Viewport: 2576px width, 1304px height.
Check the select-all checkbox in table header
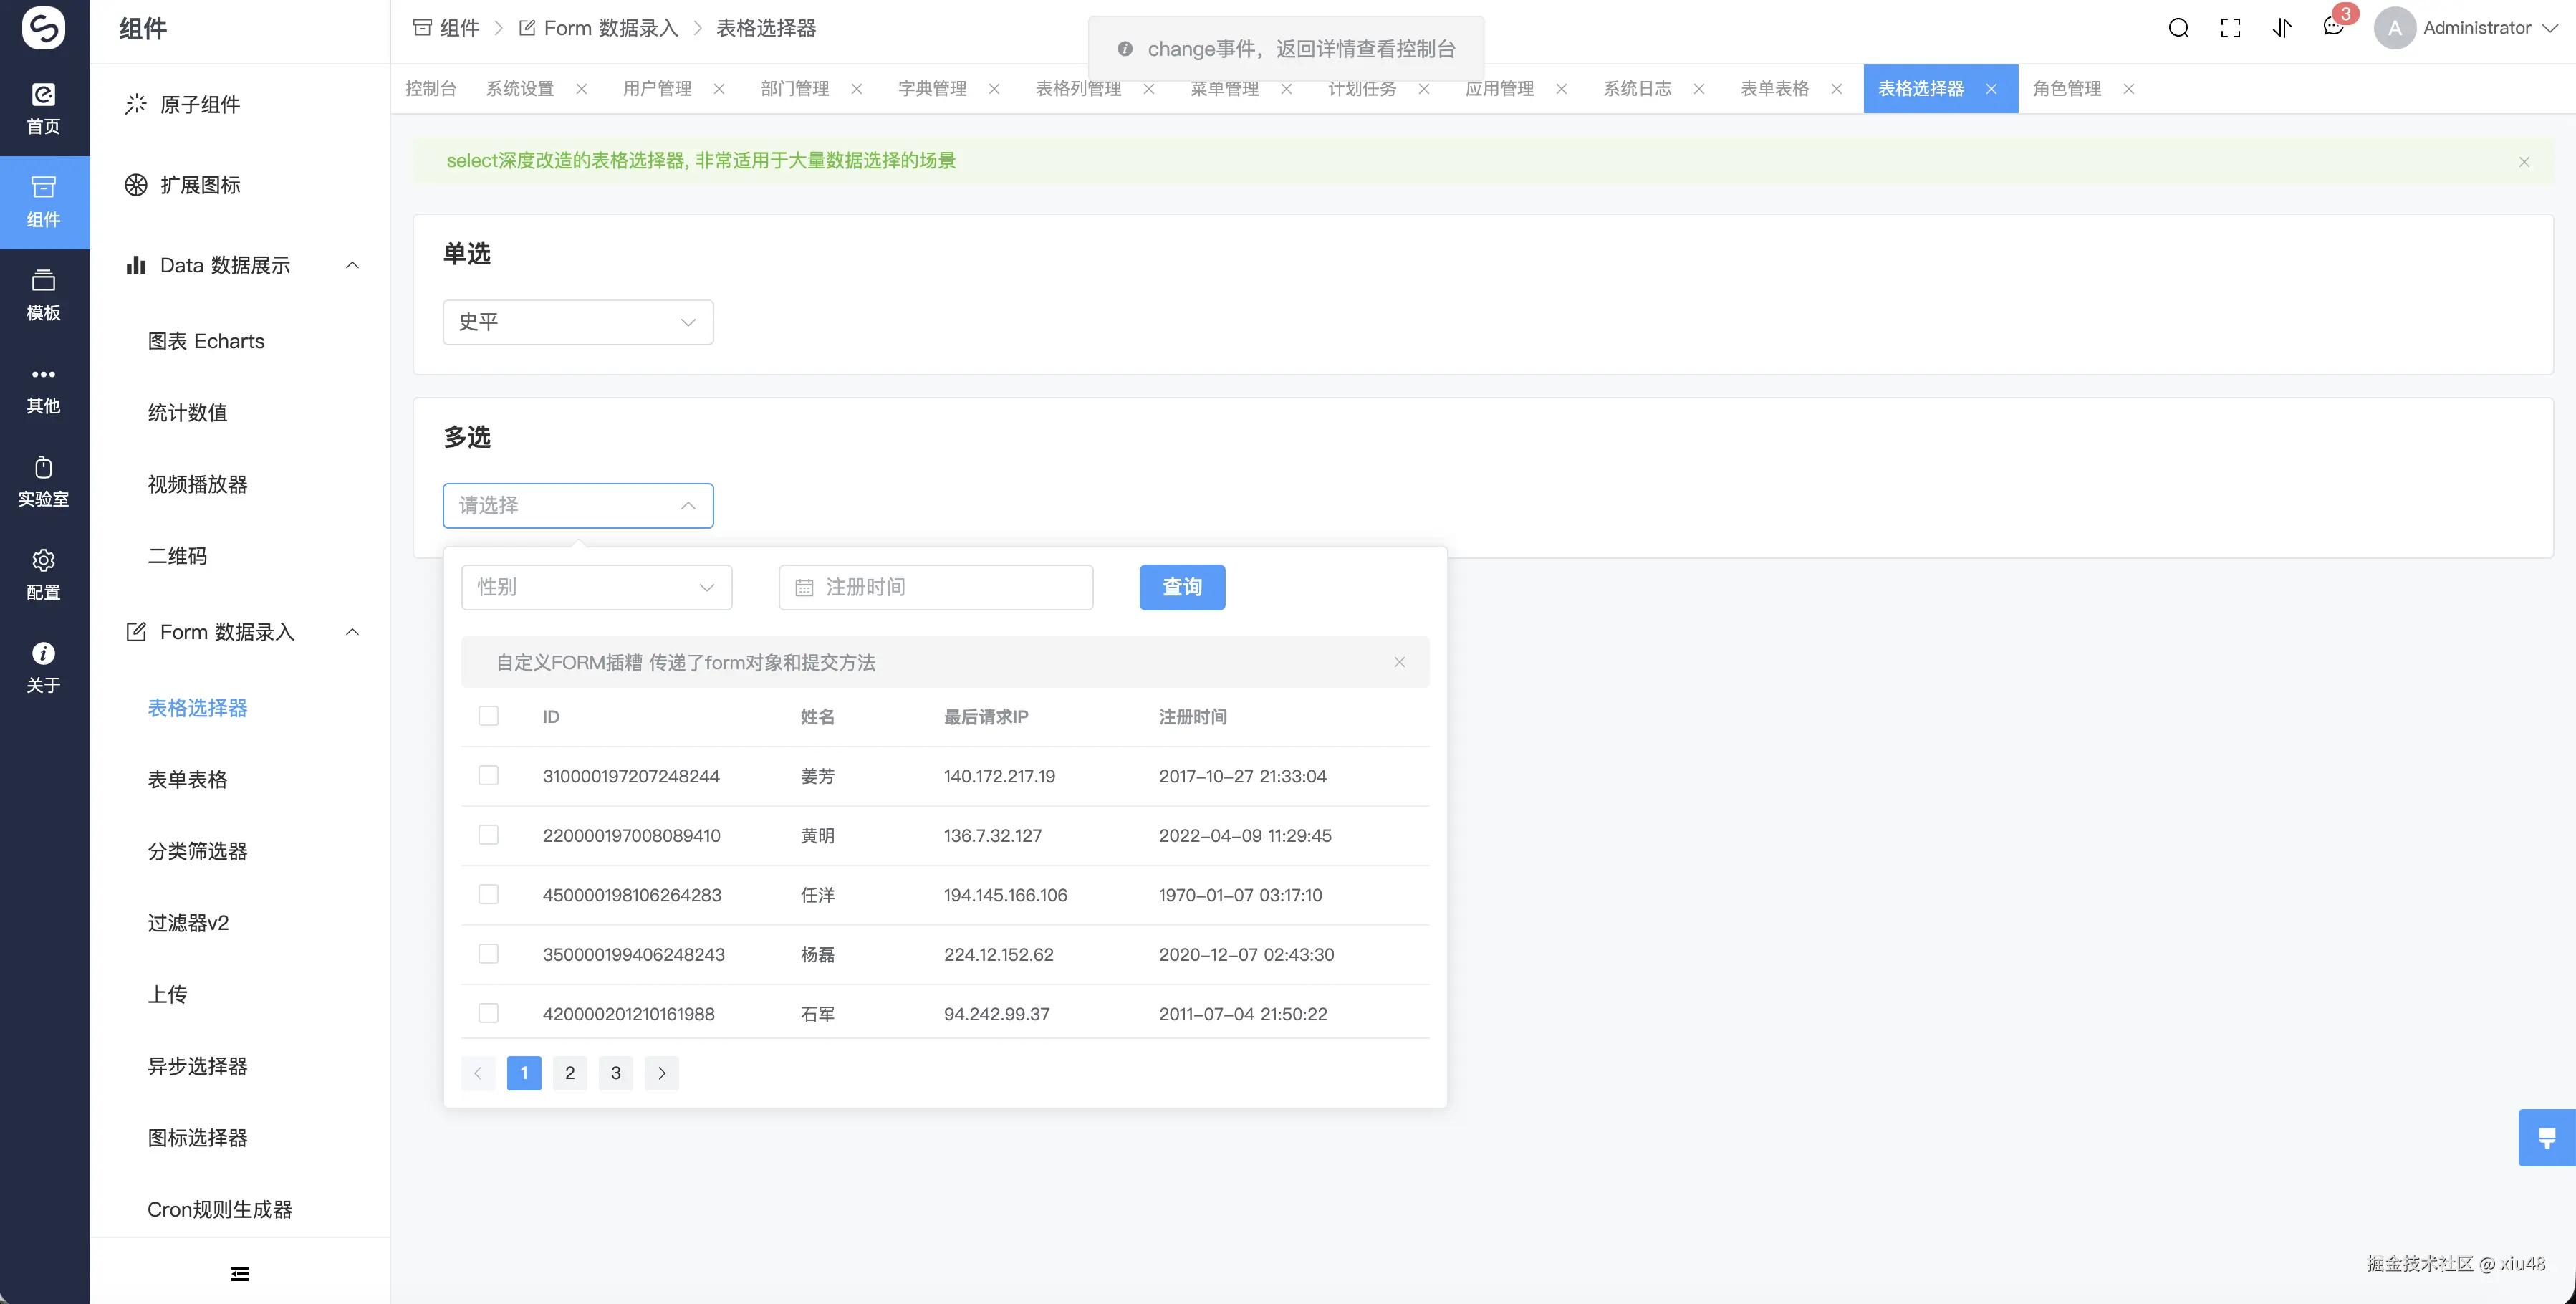pos(488,716)
